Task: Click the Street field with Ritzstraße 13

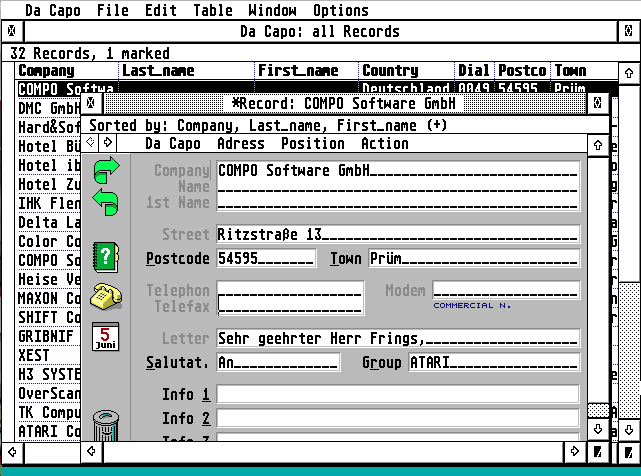Action: [x=398, y=234]
